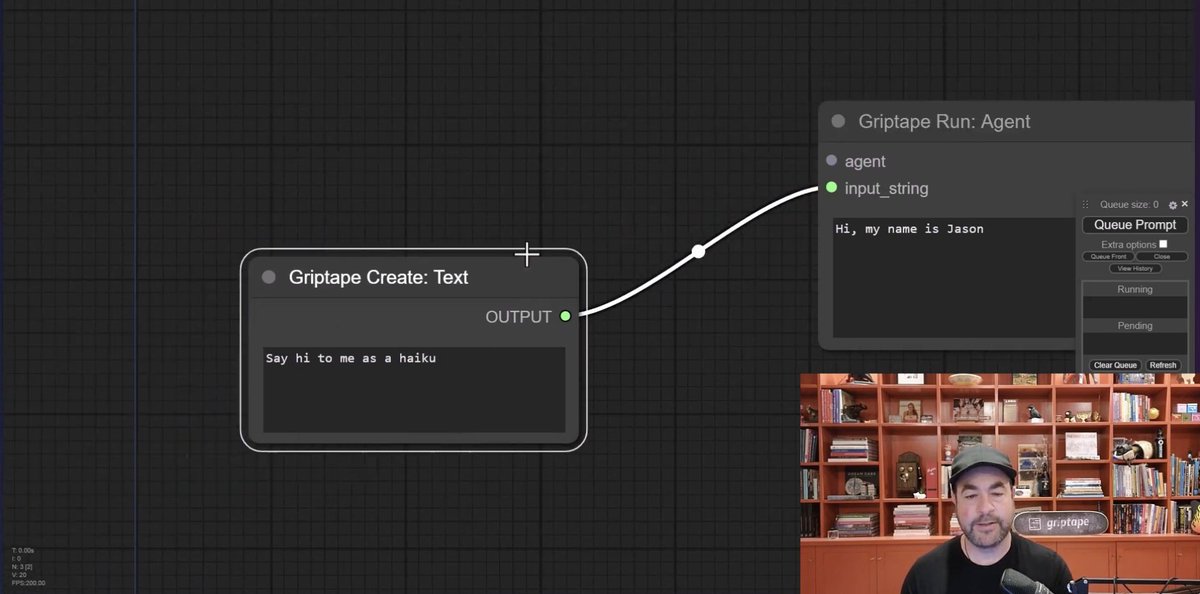Grab the queue panel drag handle
The image size is (1200, 594).
(1086, 205)
